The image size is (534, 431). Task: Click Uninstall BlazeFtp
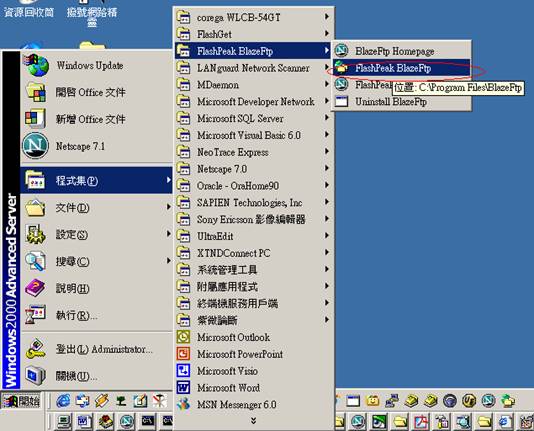[402, 101]
